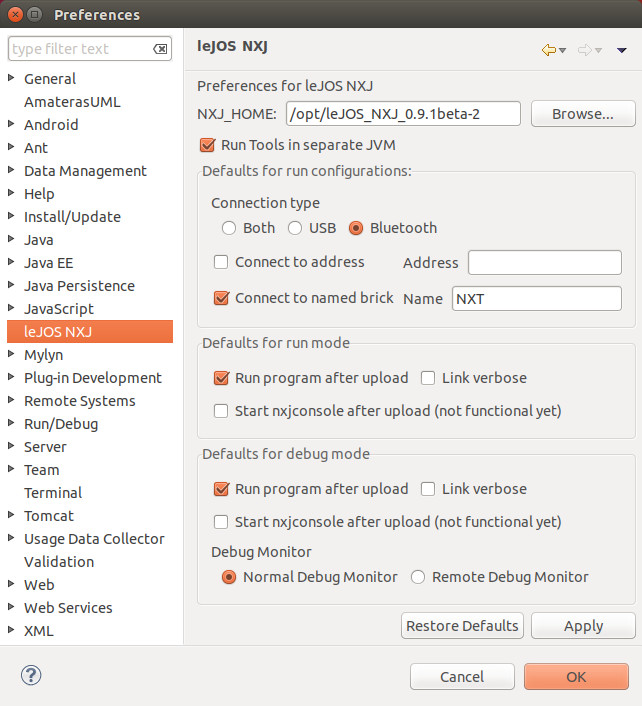Image resolution: width=642 pixels, height=706 pixels.
Task: Select Usage Data Collector entry
Action: [94, 539]
